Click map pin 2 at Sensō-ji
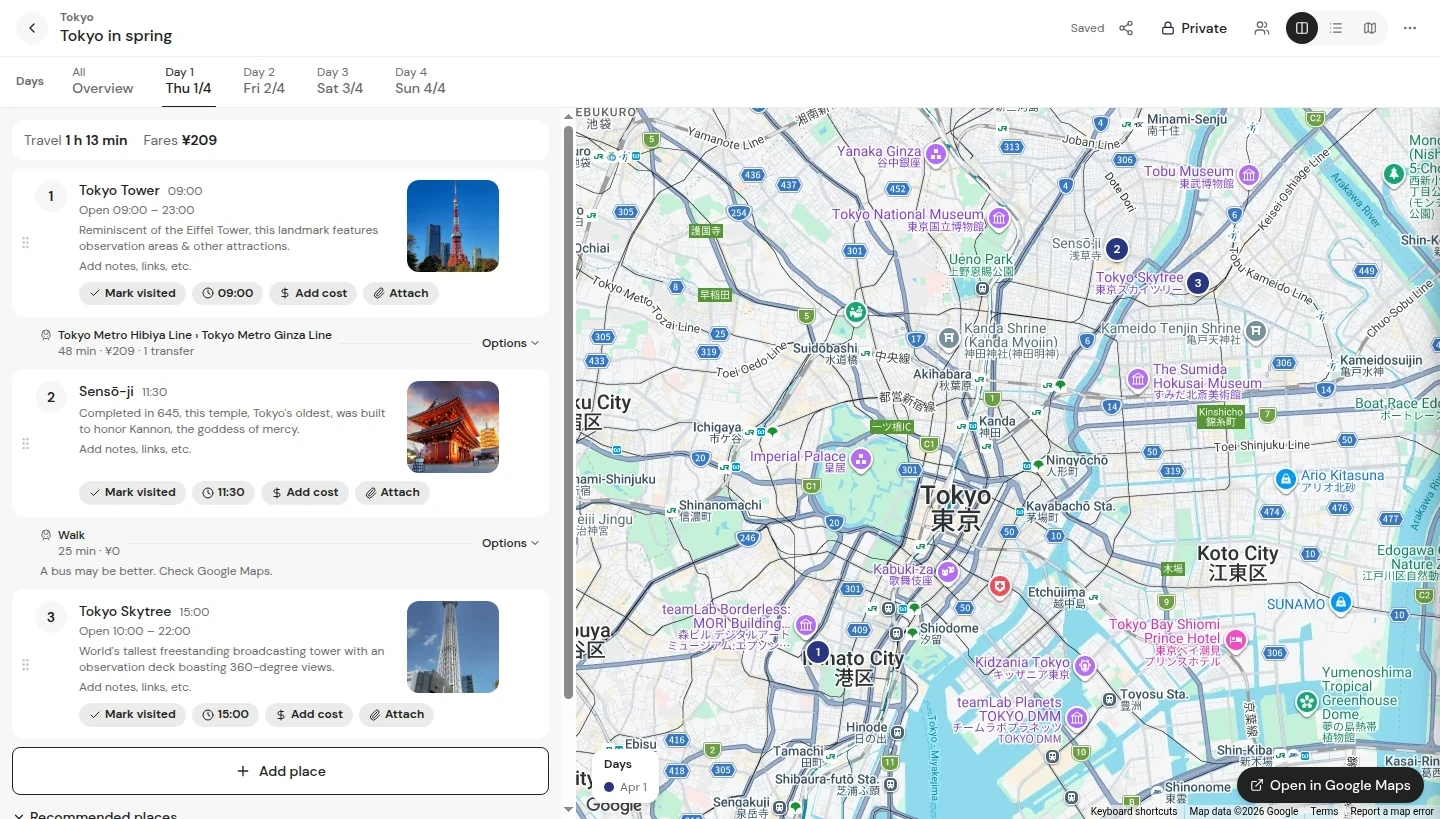Image resolution: width=1440 pixels, height=819 pixels. pos(1117,249)
